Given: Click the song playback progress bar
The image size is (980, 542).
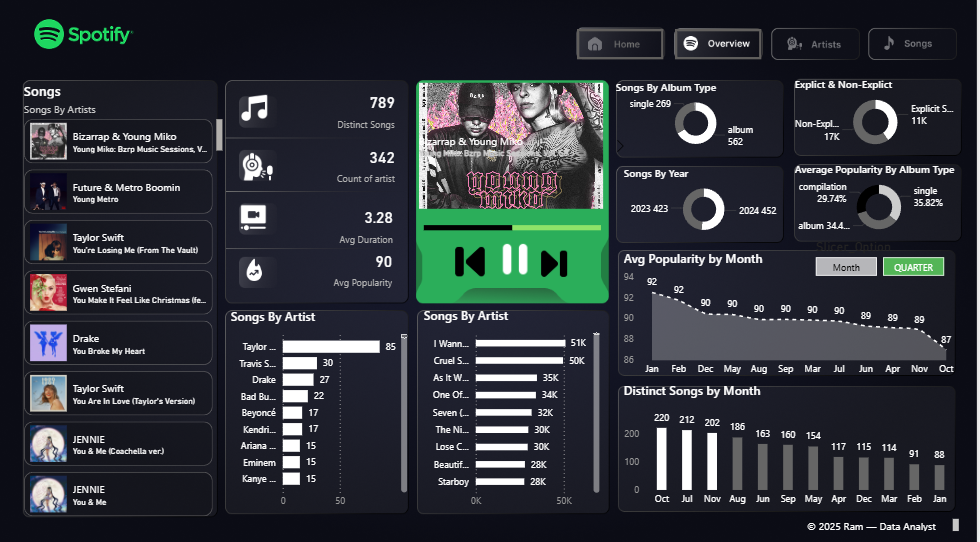Looking at the screenshot, I should (511, 228).
